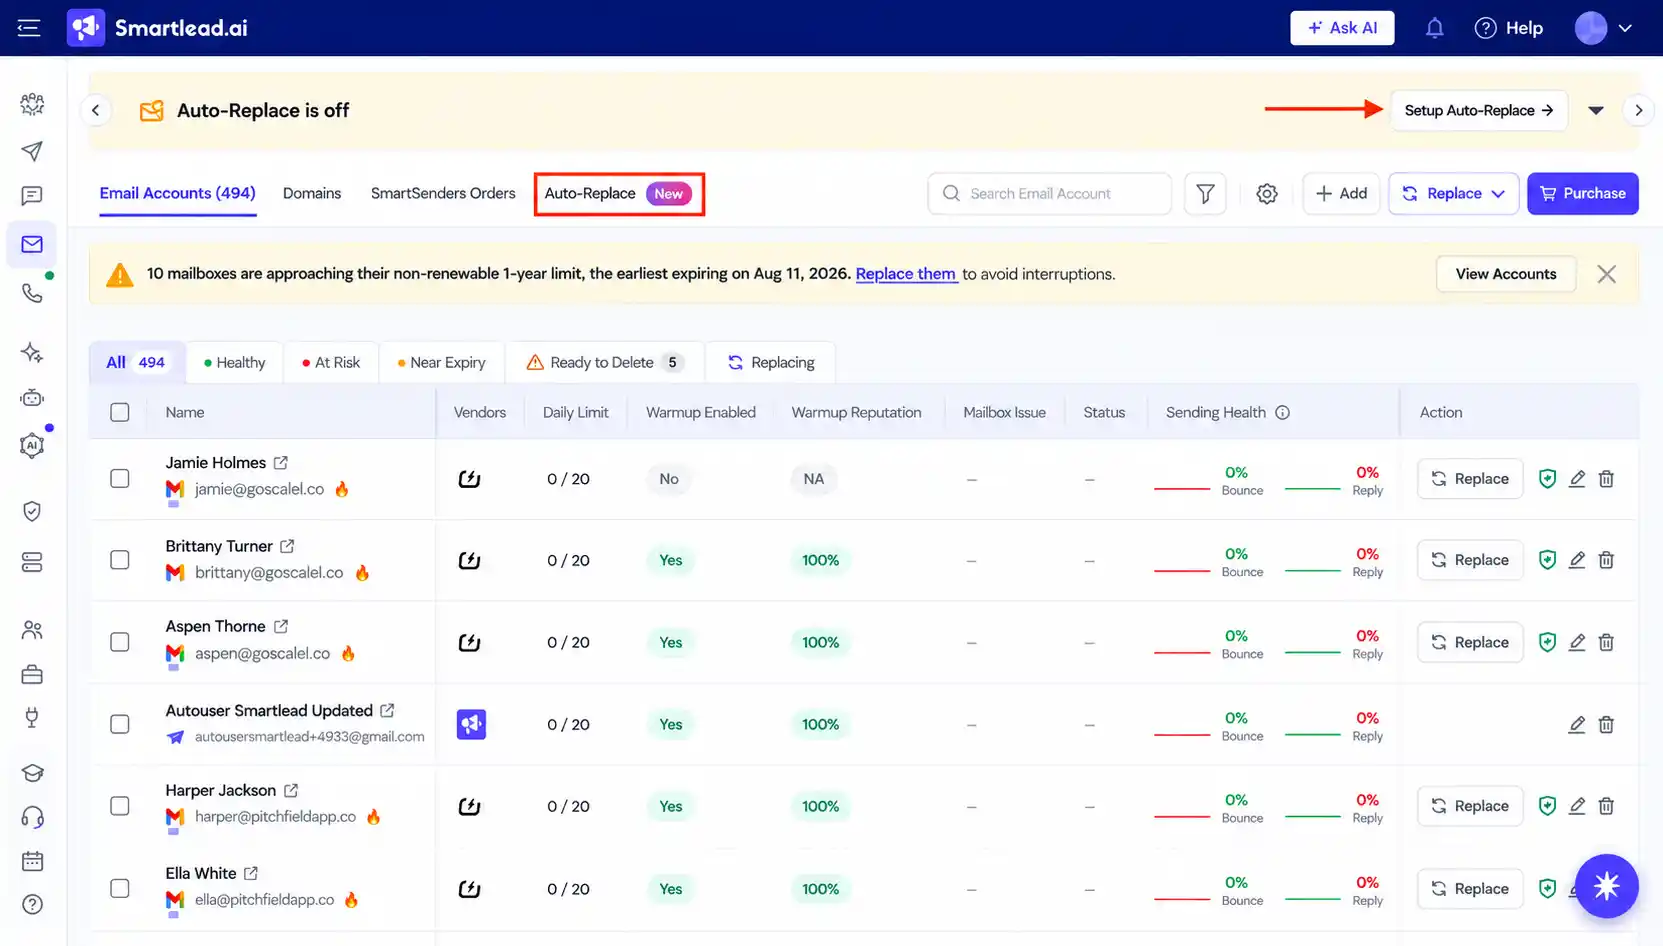Filter by Near Expiry tab
The height and width of the screenshot is (946, 1663).
coord(441,363)
